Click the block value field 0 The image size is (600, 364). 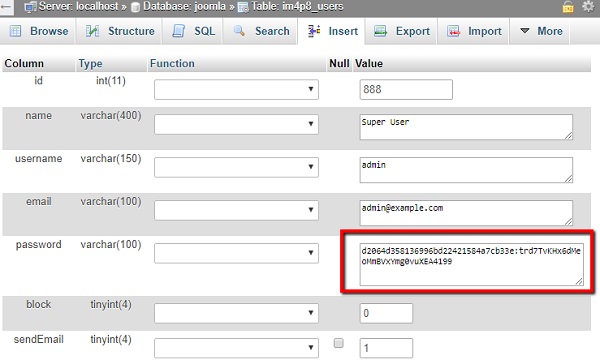386,313
